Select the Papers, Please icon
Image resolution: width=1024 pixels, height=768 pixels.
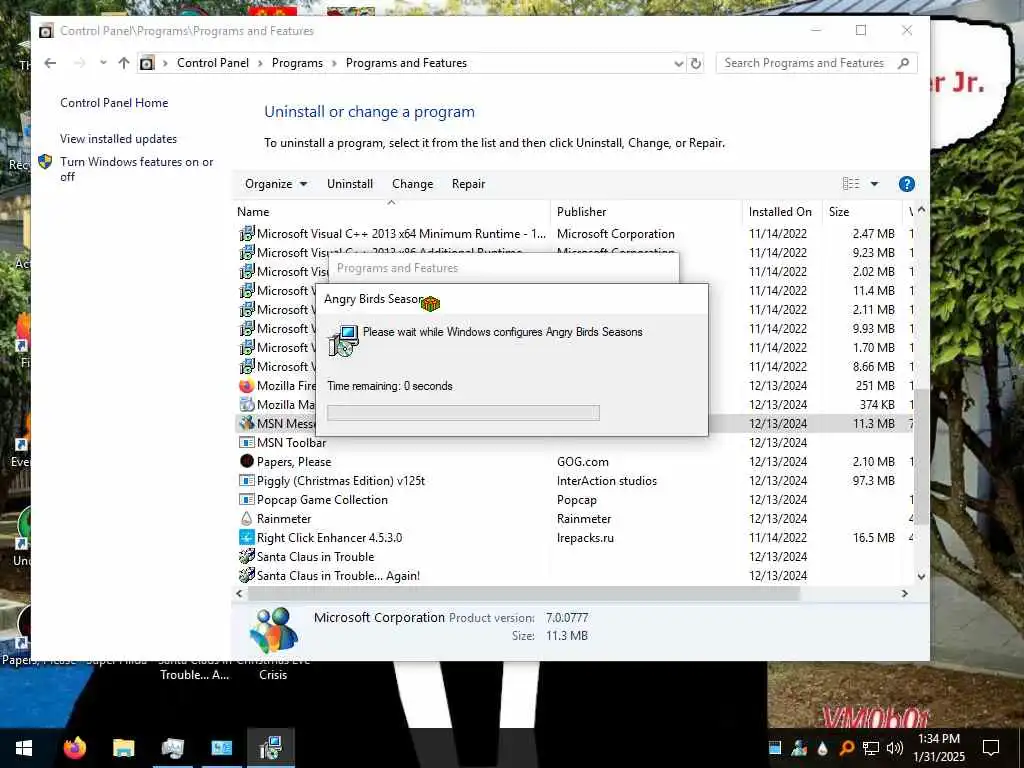coord(247,461)
